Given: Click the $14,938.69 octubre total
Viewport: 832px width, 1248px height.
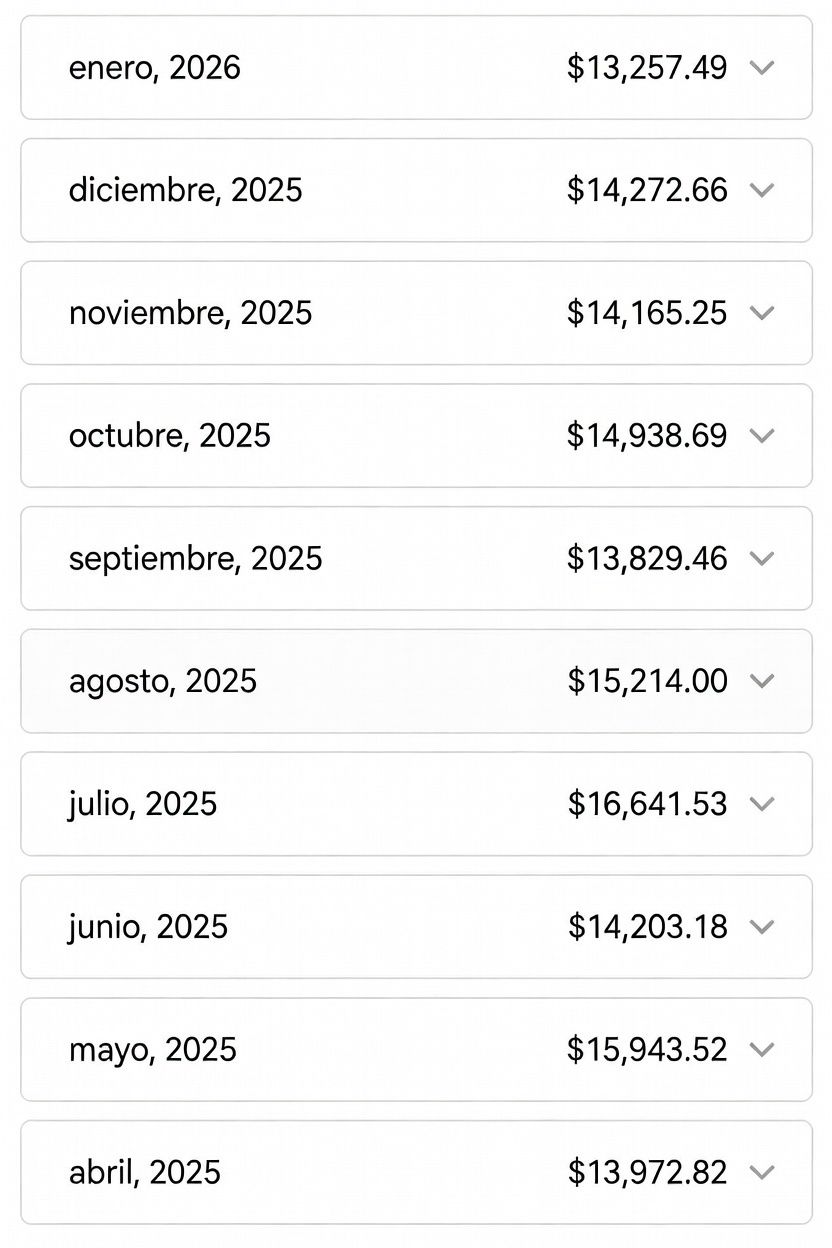Looking at the screenshot, I should [x=647, y=436].
